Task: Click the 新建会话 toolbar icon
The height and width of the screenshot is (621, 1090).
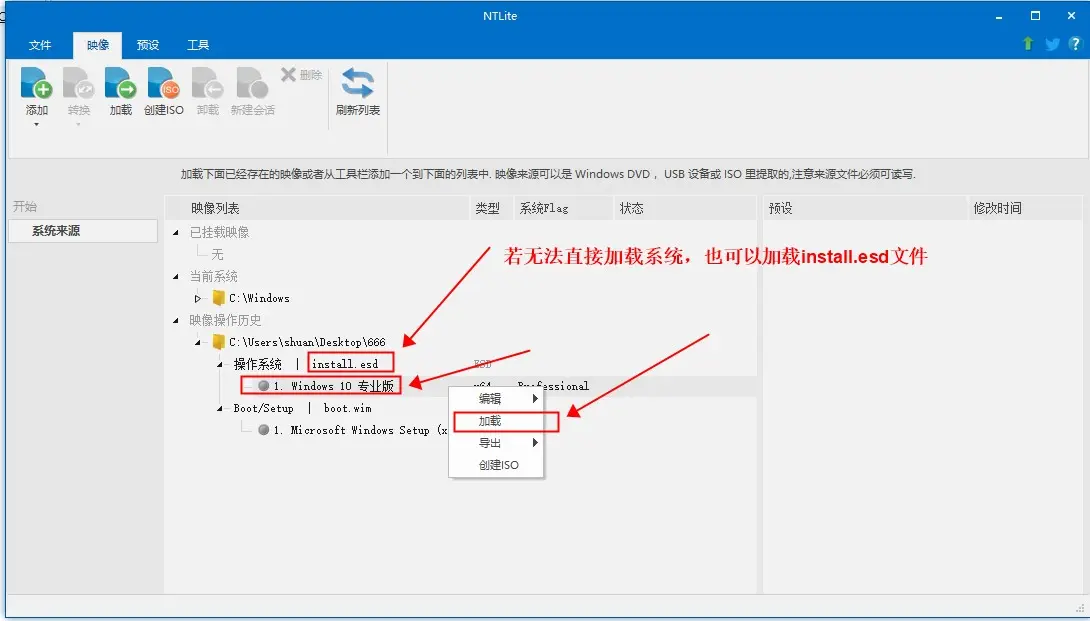Action: (x=252, y=83)
